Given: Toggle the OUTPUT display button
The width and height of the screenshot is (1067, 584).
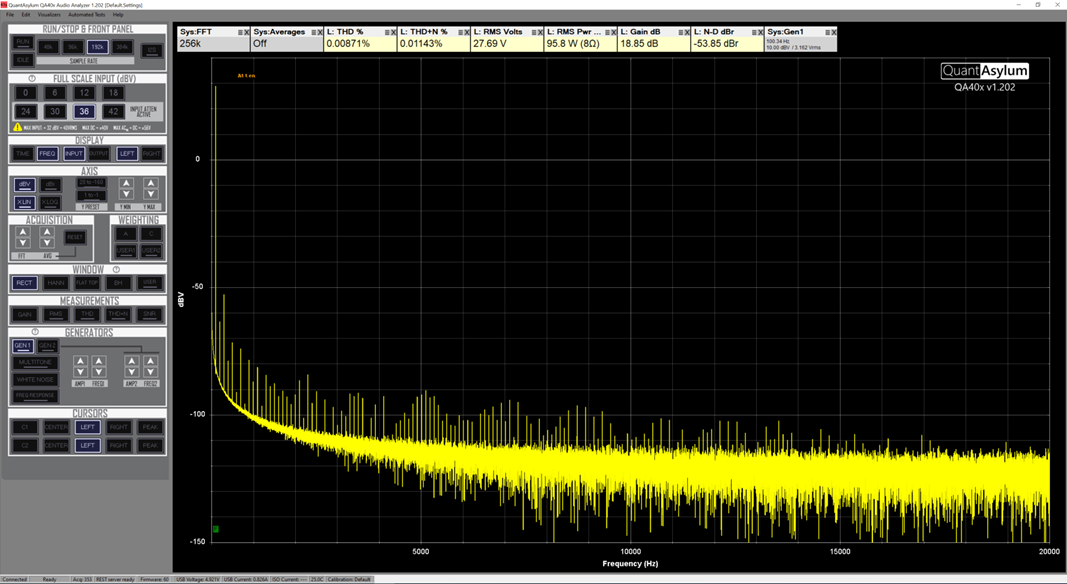Looking at the screenshot, I should tap(99, 154).
